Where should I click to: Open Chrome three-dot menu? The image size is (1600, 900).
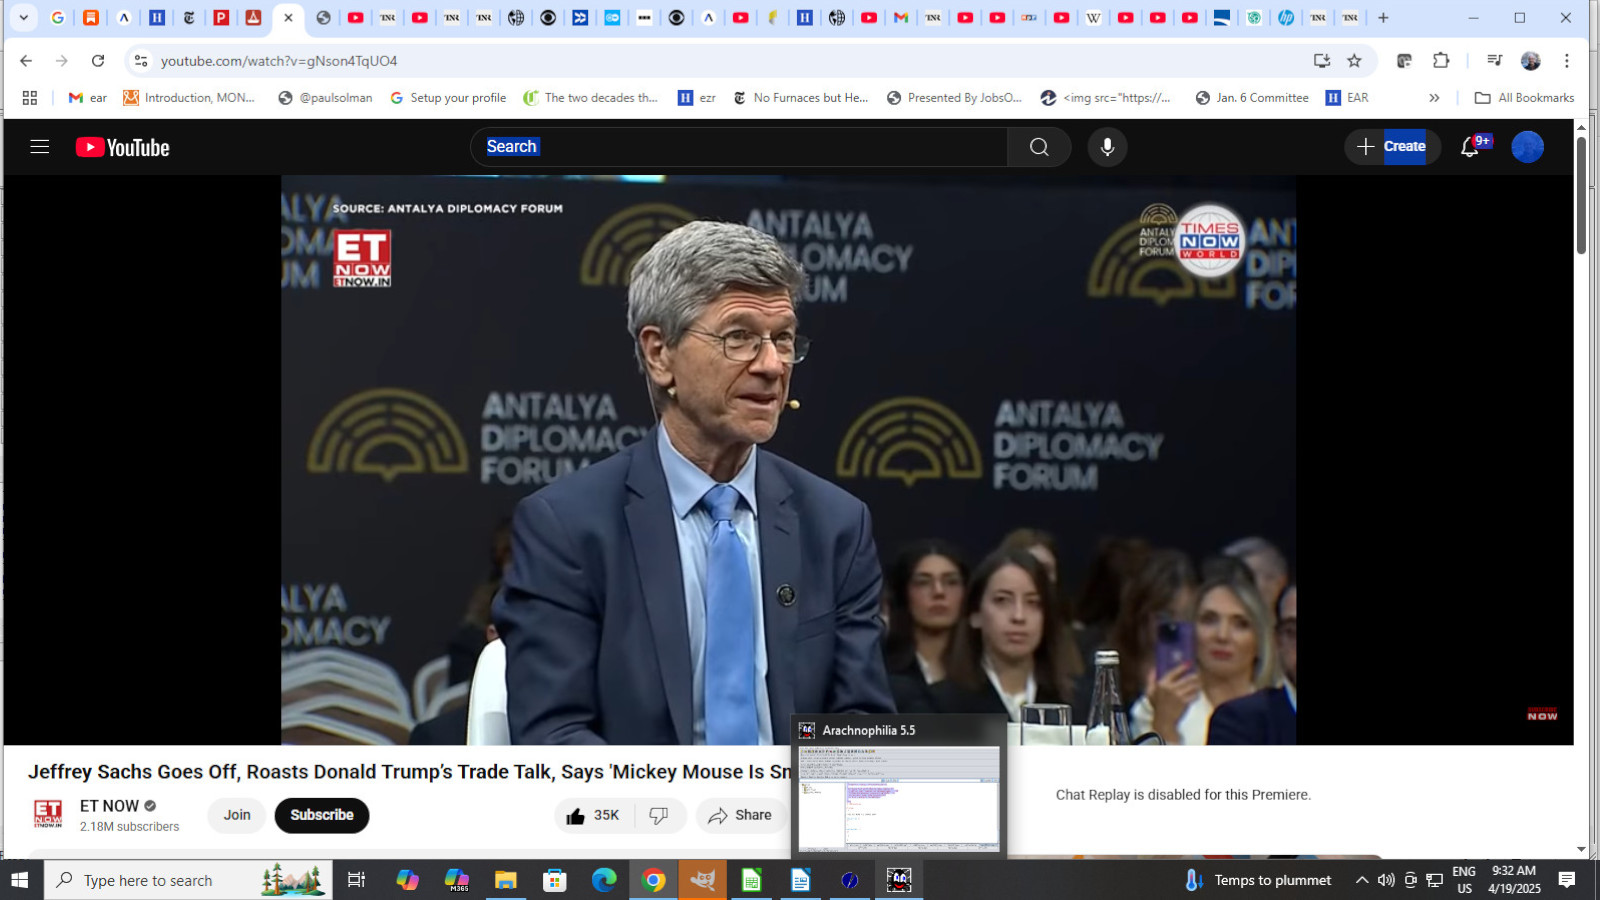coord(1567,61)
